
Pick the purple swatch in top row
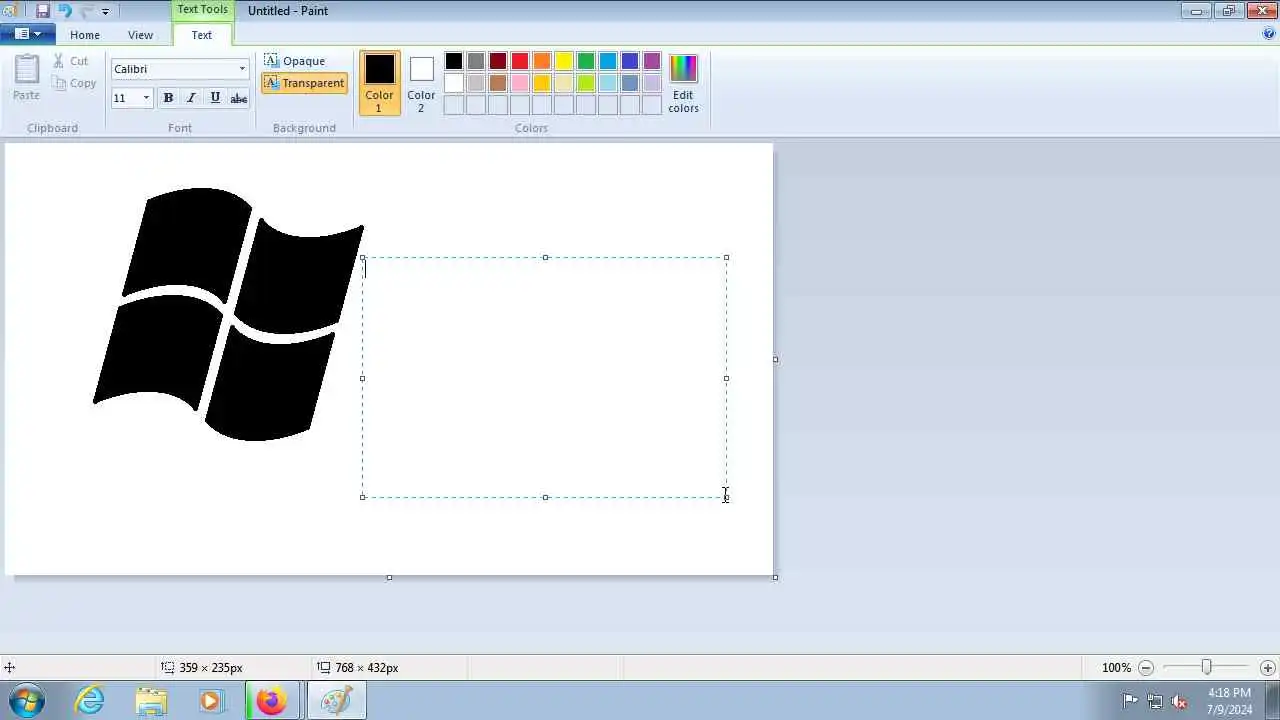(652, 61)
